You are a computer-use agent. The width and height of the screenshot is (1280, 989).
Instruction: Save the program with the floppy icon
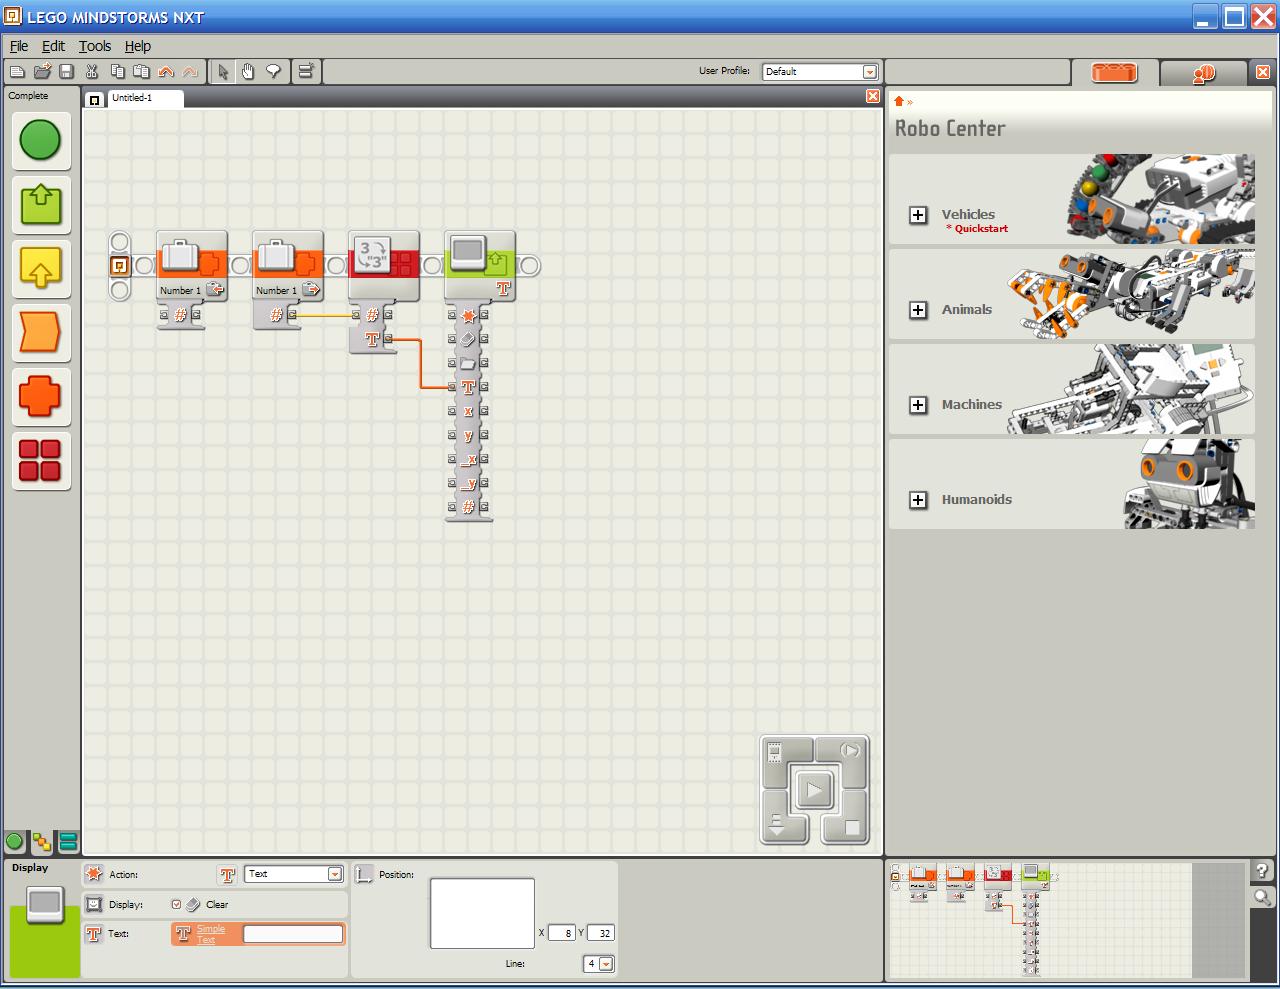tap(66, 71)
